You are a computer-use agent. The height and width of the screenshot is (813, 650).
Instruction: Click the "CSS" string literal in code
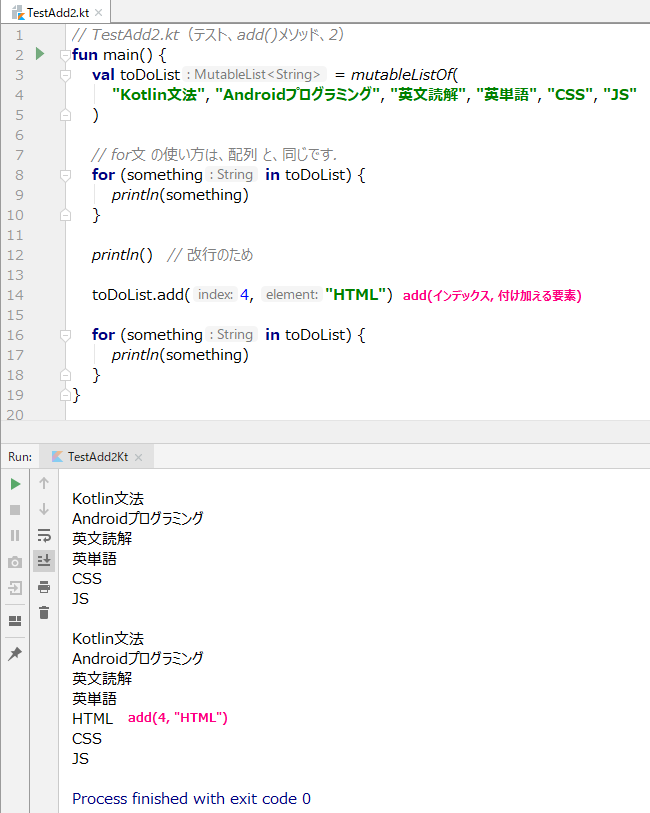(x=570, y=95)
